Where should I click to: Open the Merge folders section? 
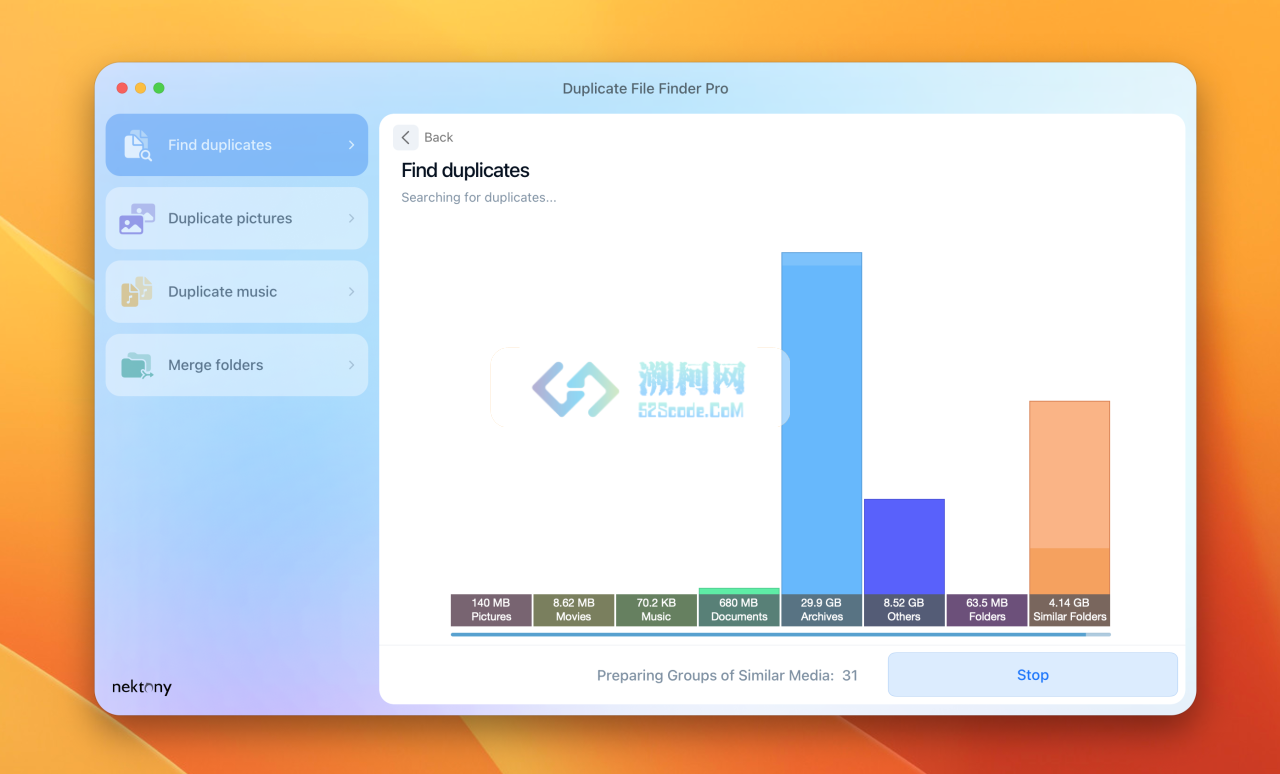pyautogui.click(x=237, y=365)
